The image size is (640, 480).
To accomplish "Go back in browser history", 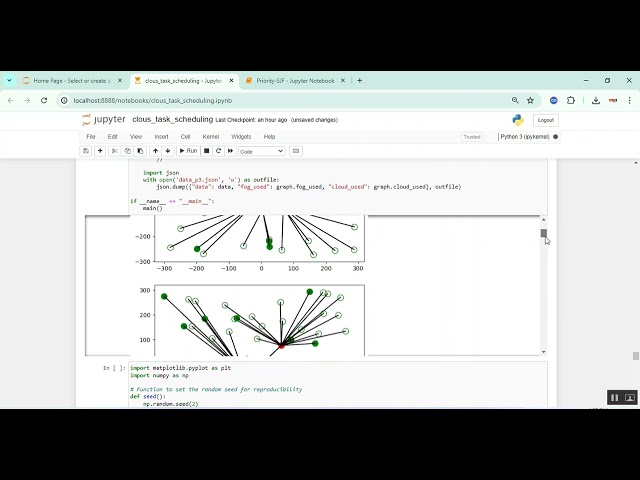I will 11,100.
